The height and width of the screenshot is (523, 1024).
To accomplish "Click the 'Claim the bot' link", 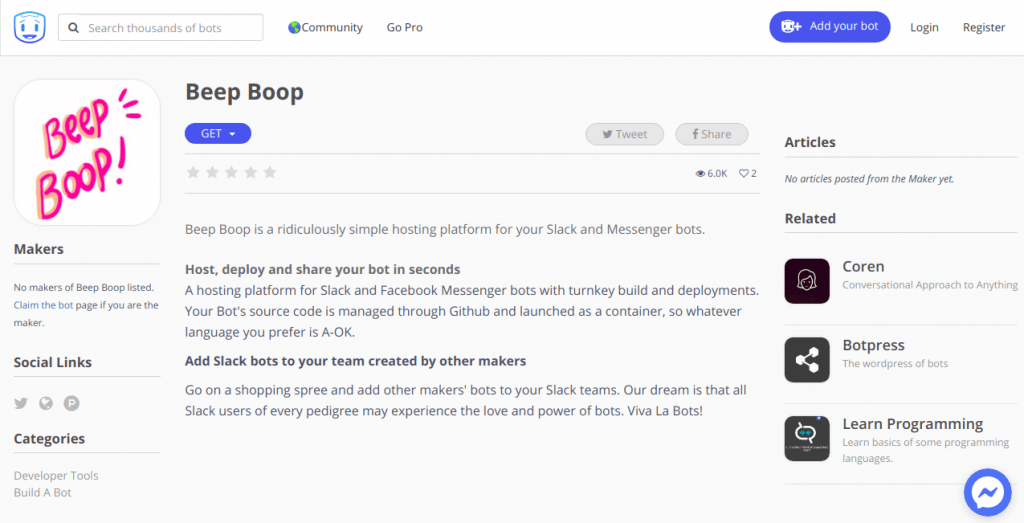I will tap(43, 305).
